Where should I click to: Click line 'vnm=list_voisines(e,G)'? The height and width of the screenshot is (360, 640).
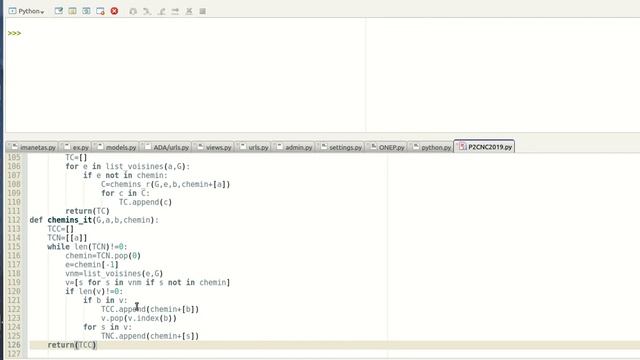[x=114, y=273]
